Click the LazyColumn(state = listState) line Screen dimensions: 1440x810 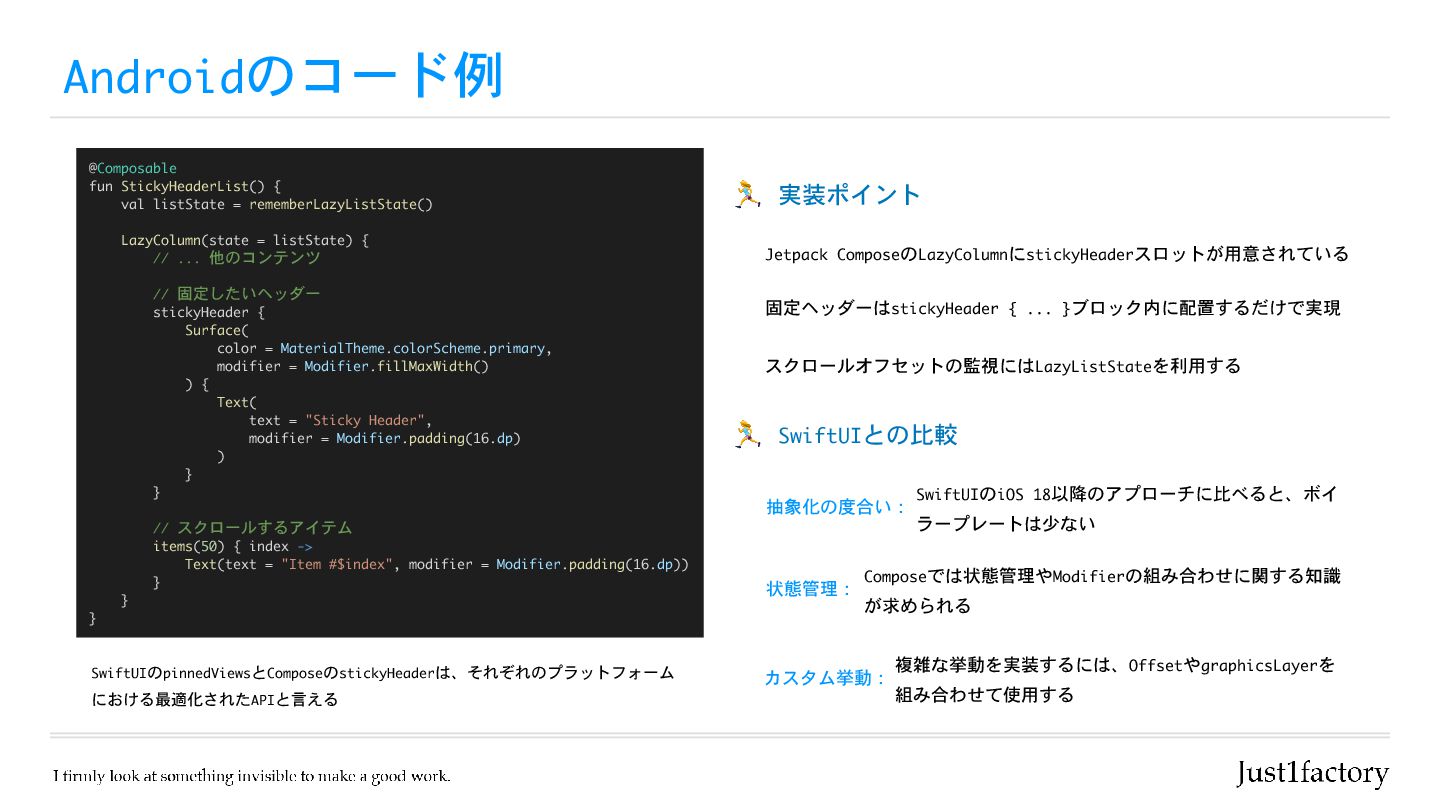(245, 240)
